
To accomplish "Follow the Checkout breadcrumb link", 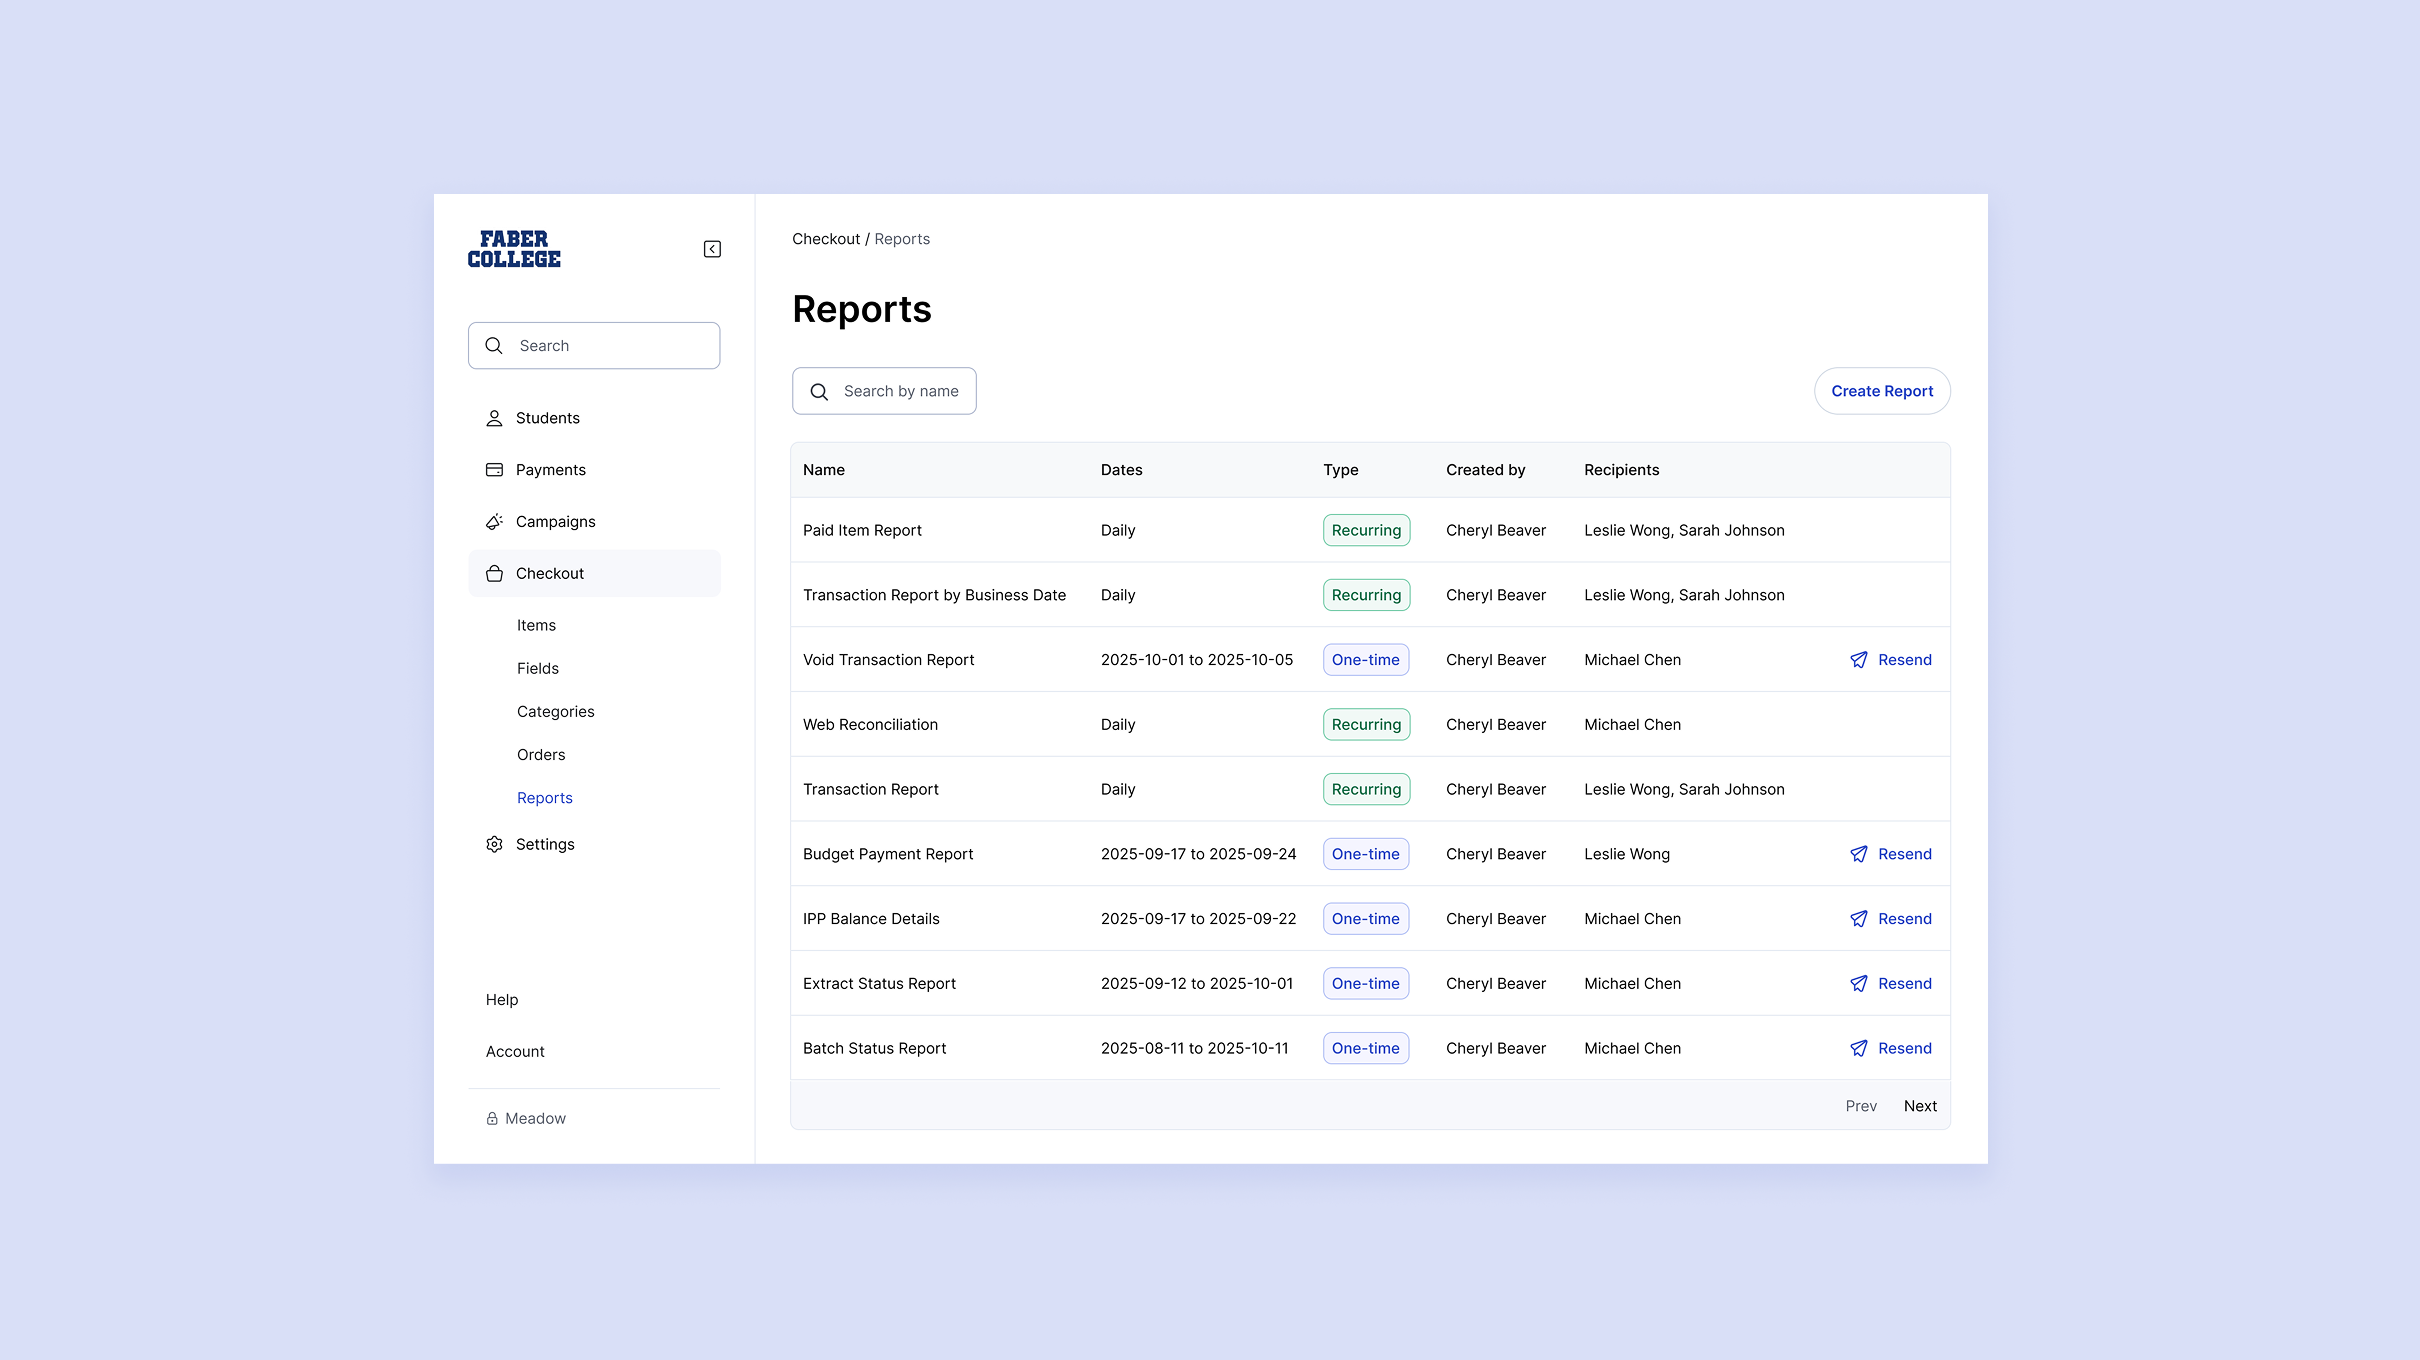I will click(x=826, y=239).
